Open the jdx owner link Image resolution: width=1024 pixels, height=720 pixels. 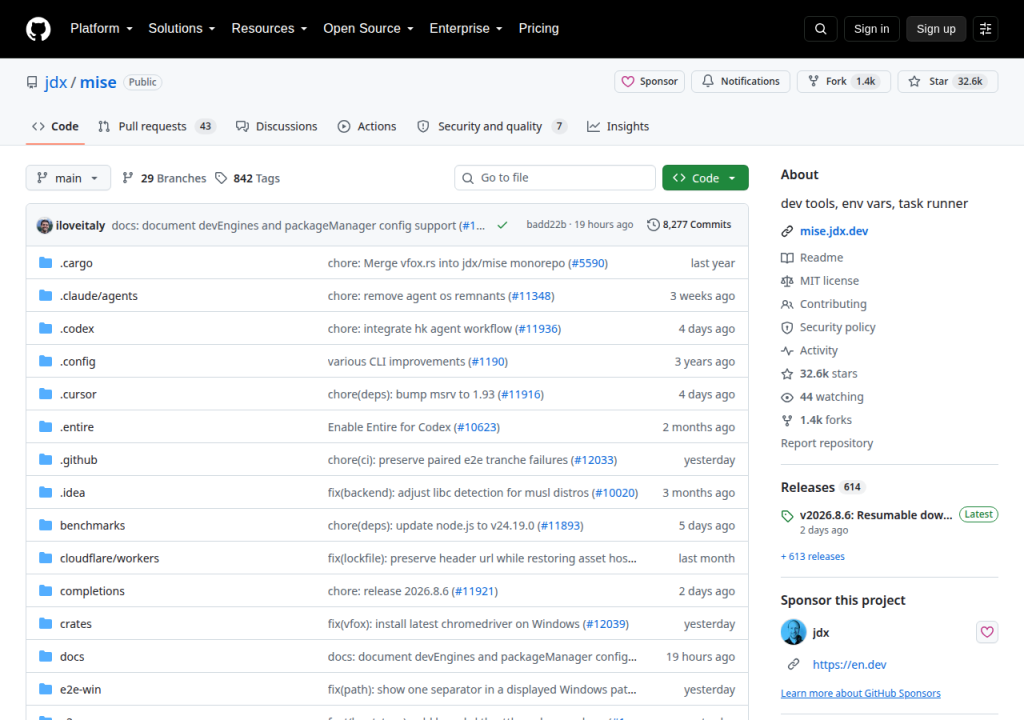click(x=56, y=82)
